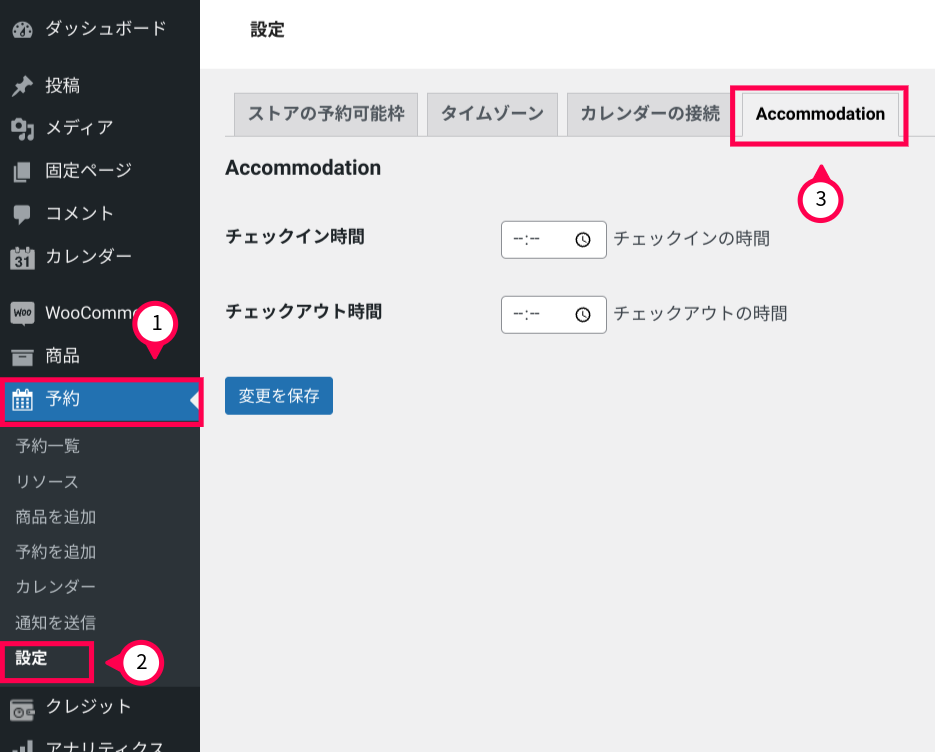Switch to カレンダーの接続 tab
935x752 pixels.
click(650, 114)
